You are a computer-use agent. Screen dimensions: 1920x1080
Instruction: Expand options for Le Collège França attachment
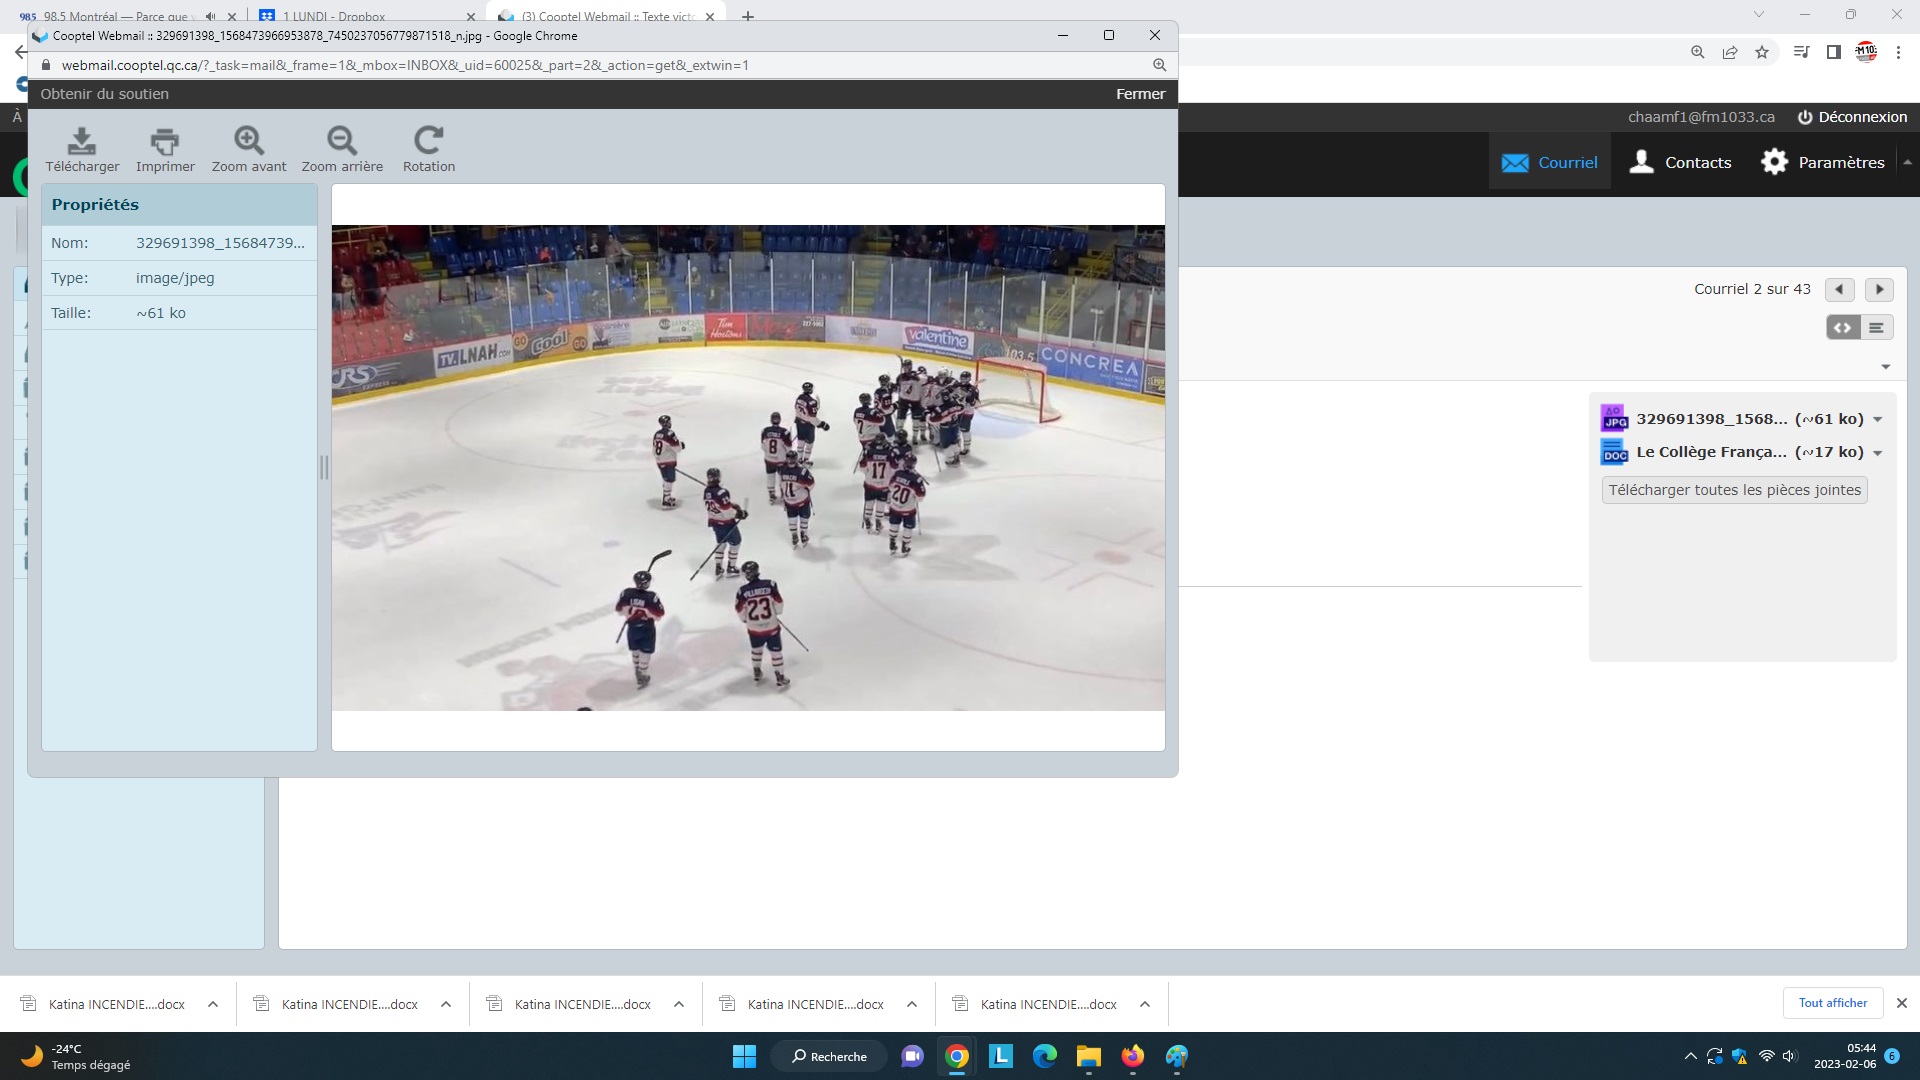(1878, 453)
